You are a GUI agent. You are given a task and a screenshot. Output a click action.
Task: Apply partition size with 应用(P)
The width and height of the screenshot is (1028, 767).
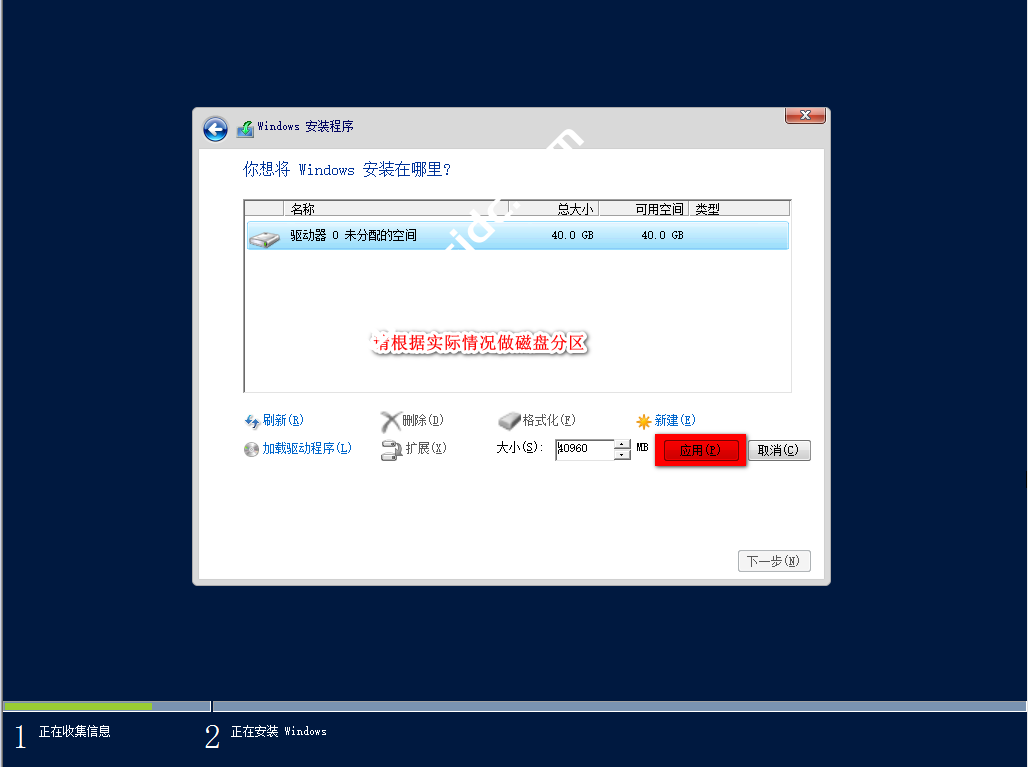[701, 450]
